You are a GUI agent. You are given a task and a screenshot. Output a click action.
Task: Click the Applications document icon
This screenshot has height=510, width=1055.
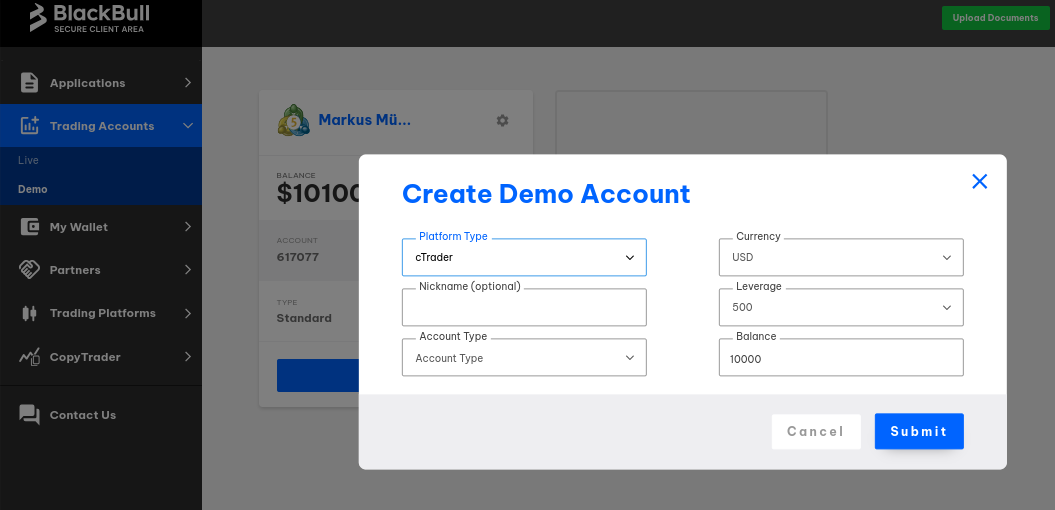29,83
